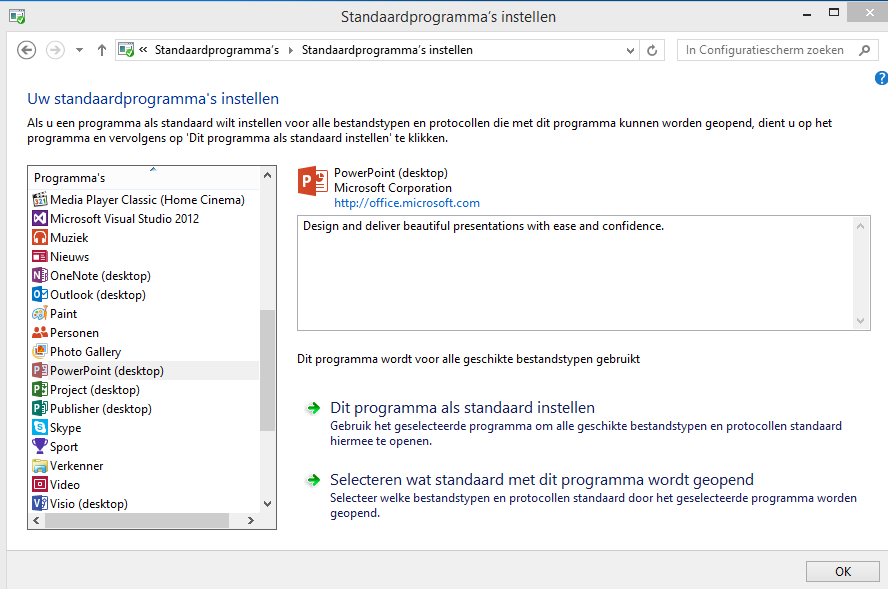This screenshot has height=589, width=888.
Task: Sort the list by the Programma's header
Action: (x=144, y=177)
